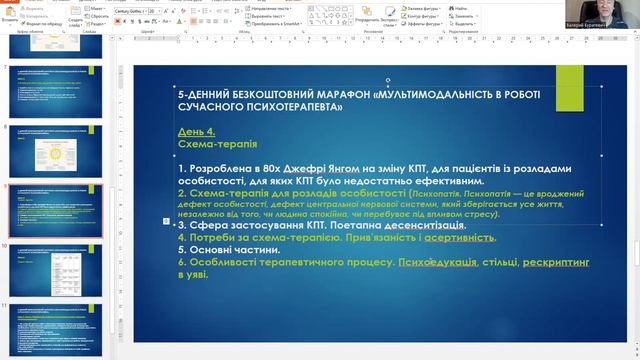Increase the font size with the larger A
This screenshot has width=640, height=360.
166,11
